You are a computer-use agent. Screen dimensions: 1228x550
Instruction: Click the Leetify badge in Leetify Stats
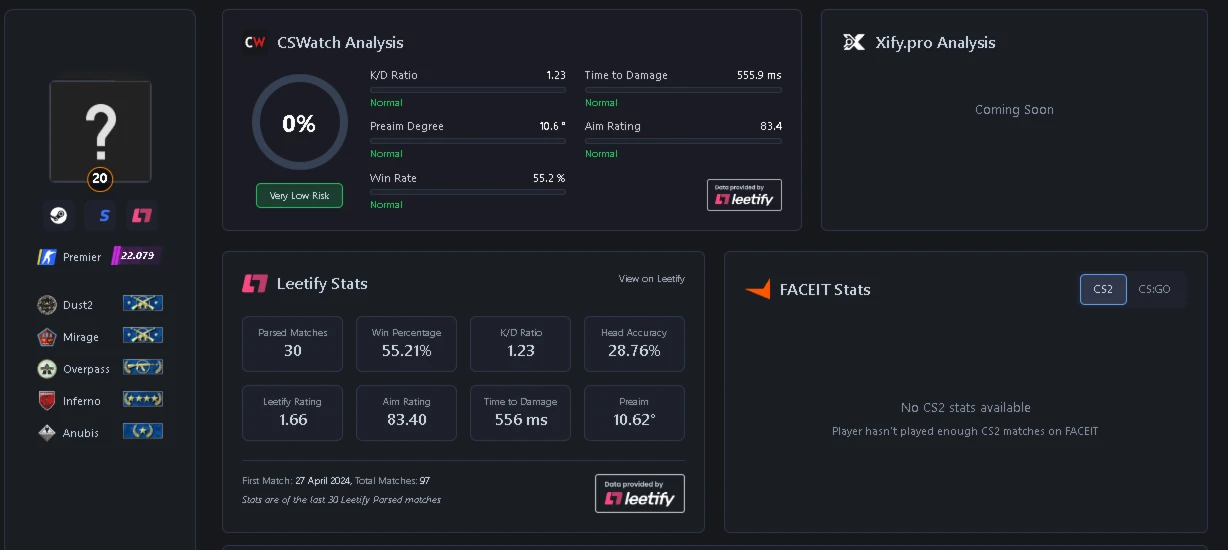[x=640, y=493]
